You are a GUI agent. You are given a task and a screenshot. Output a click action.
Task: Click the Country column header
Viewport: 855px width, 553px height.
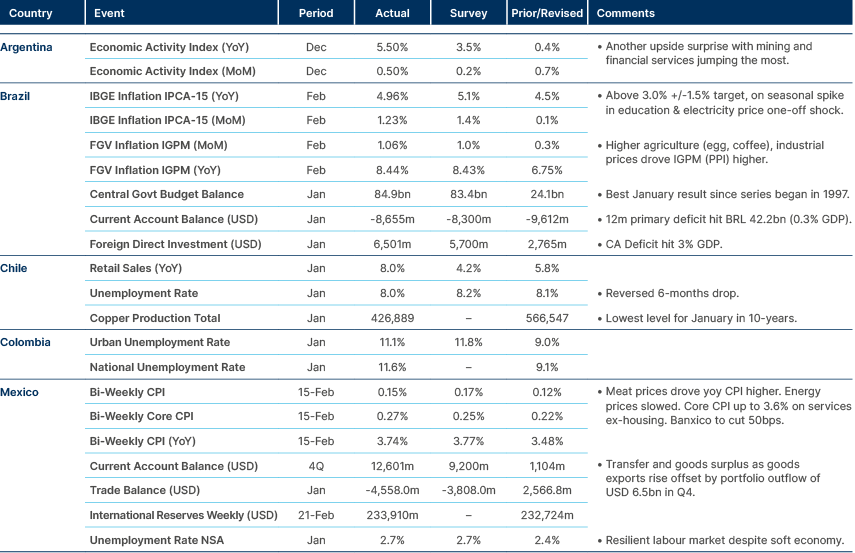pyautogui.click(x=31, y=14)
